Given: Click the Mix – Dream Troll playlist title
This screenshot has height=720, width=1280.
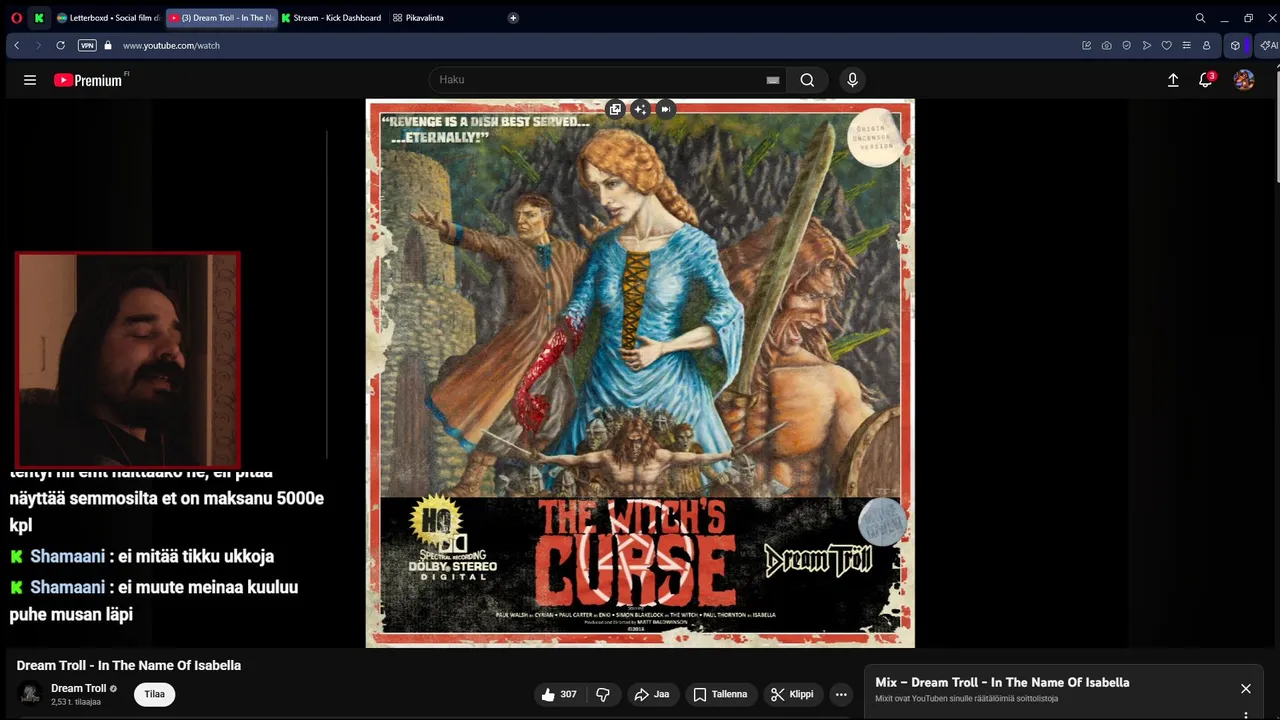Looking at the screenshot, I should pyautogui.click(x=1002, y=682).
